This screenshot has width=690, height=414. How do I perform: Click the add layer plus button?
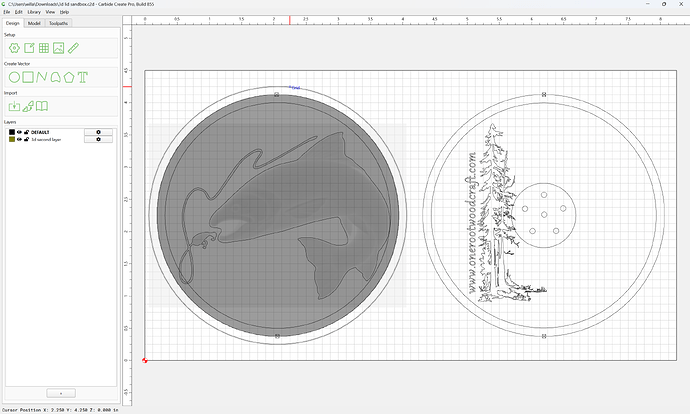point(61,393)
